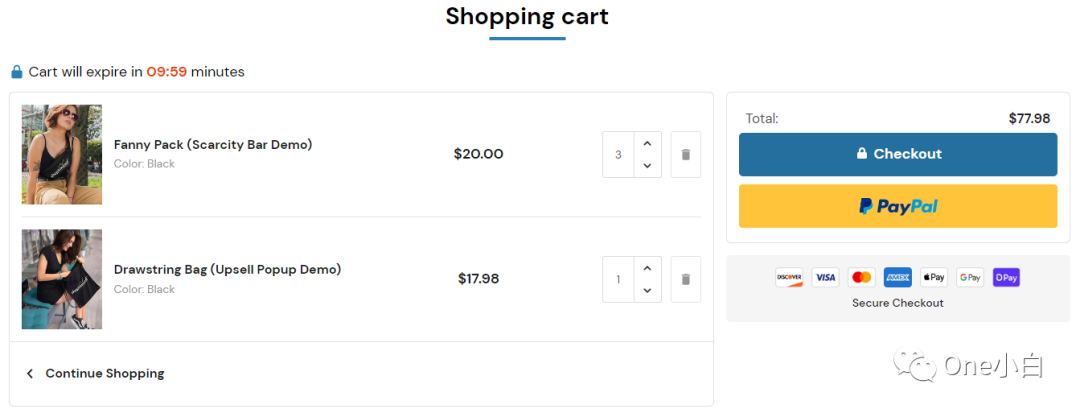This screenshot has width=1080, height=413.
Task: Click the Discover card icon
Action: pyautogui.click(x=789, y=277)
